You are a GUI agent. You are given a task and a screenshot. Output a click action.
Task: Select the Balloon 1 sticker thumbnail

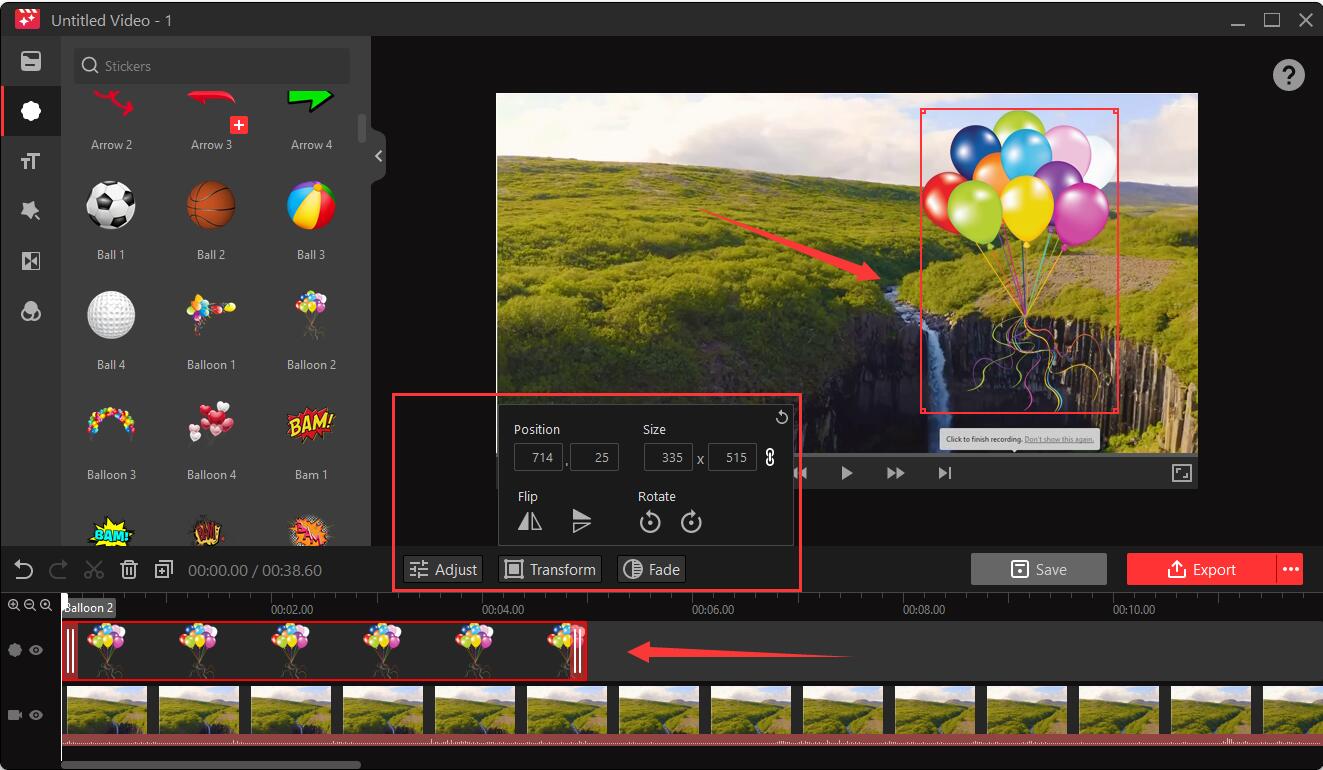(x=210, y=313)
